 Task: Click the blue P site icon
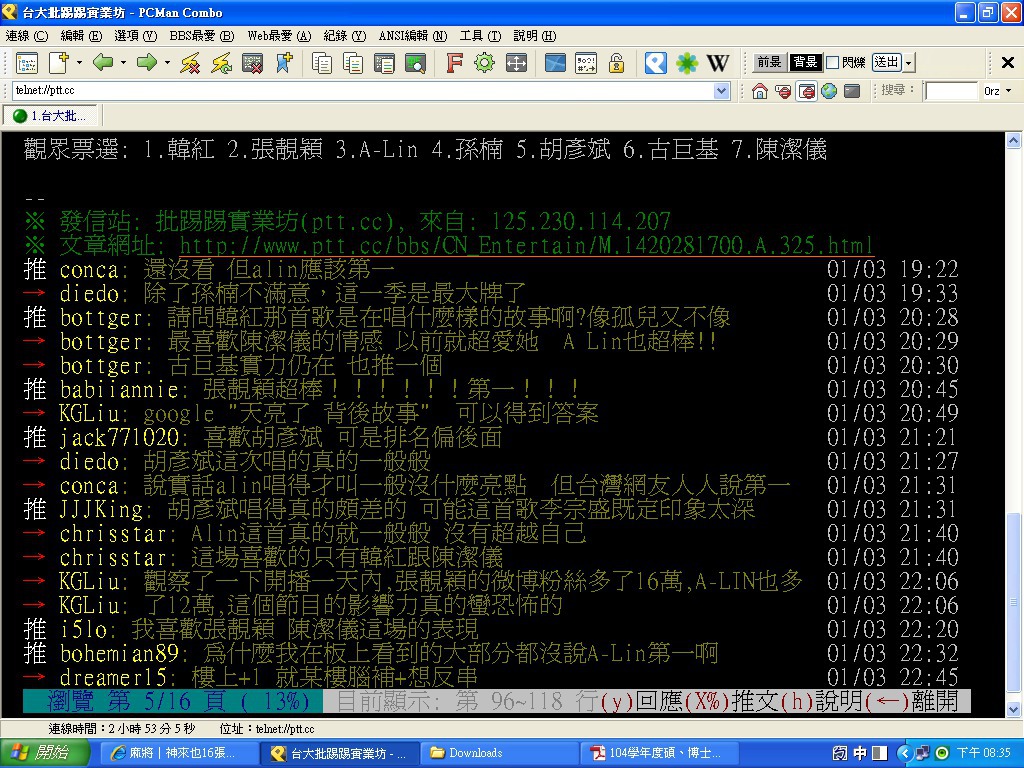tap(656, 63)
